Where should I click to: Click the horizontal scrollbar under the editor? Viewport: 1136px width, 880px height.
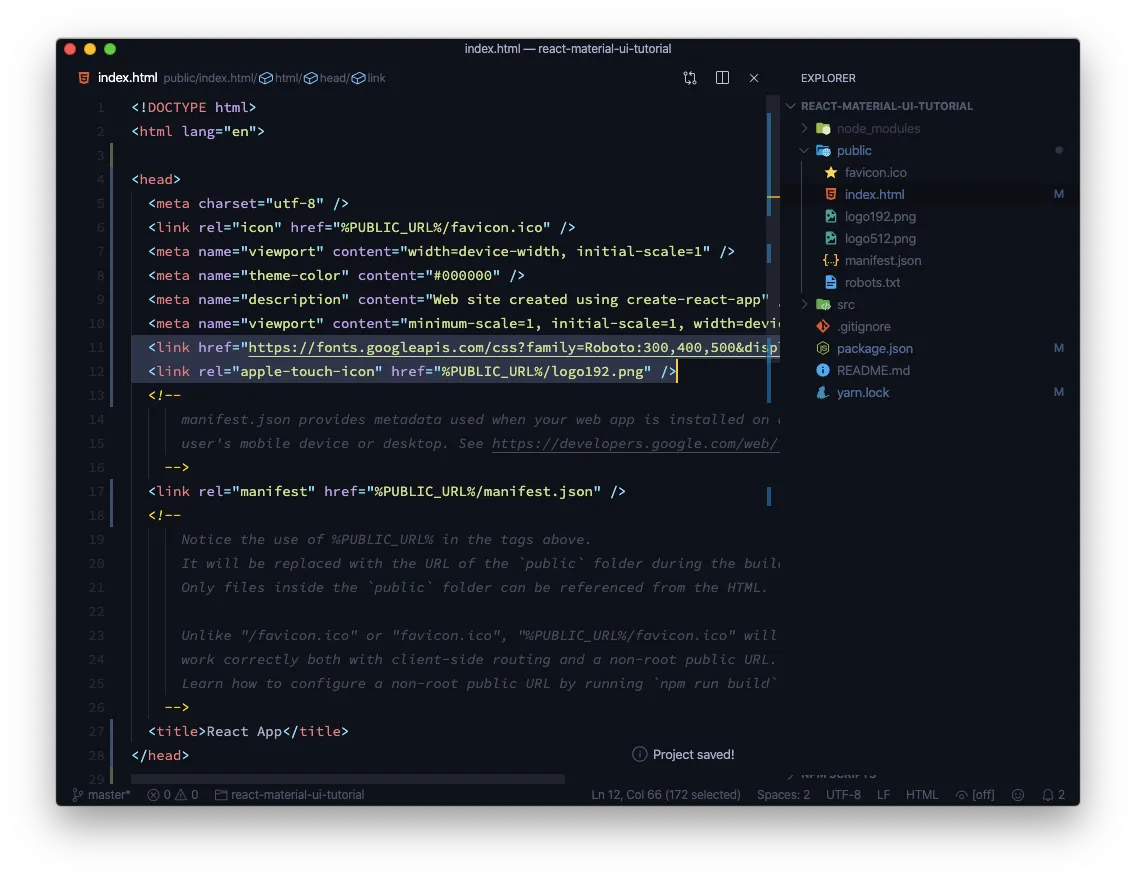point(348,779)
